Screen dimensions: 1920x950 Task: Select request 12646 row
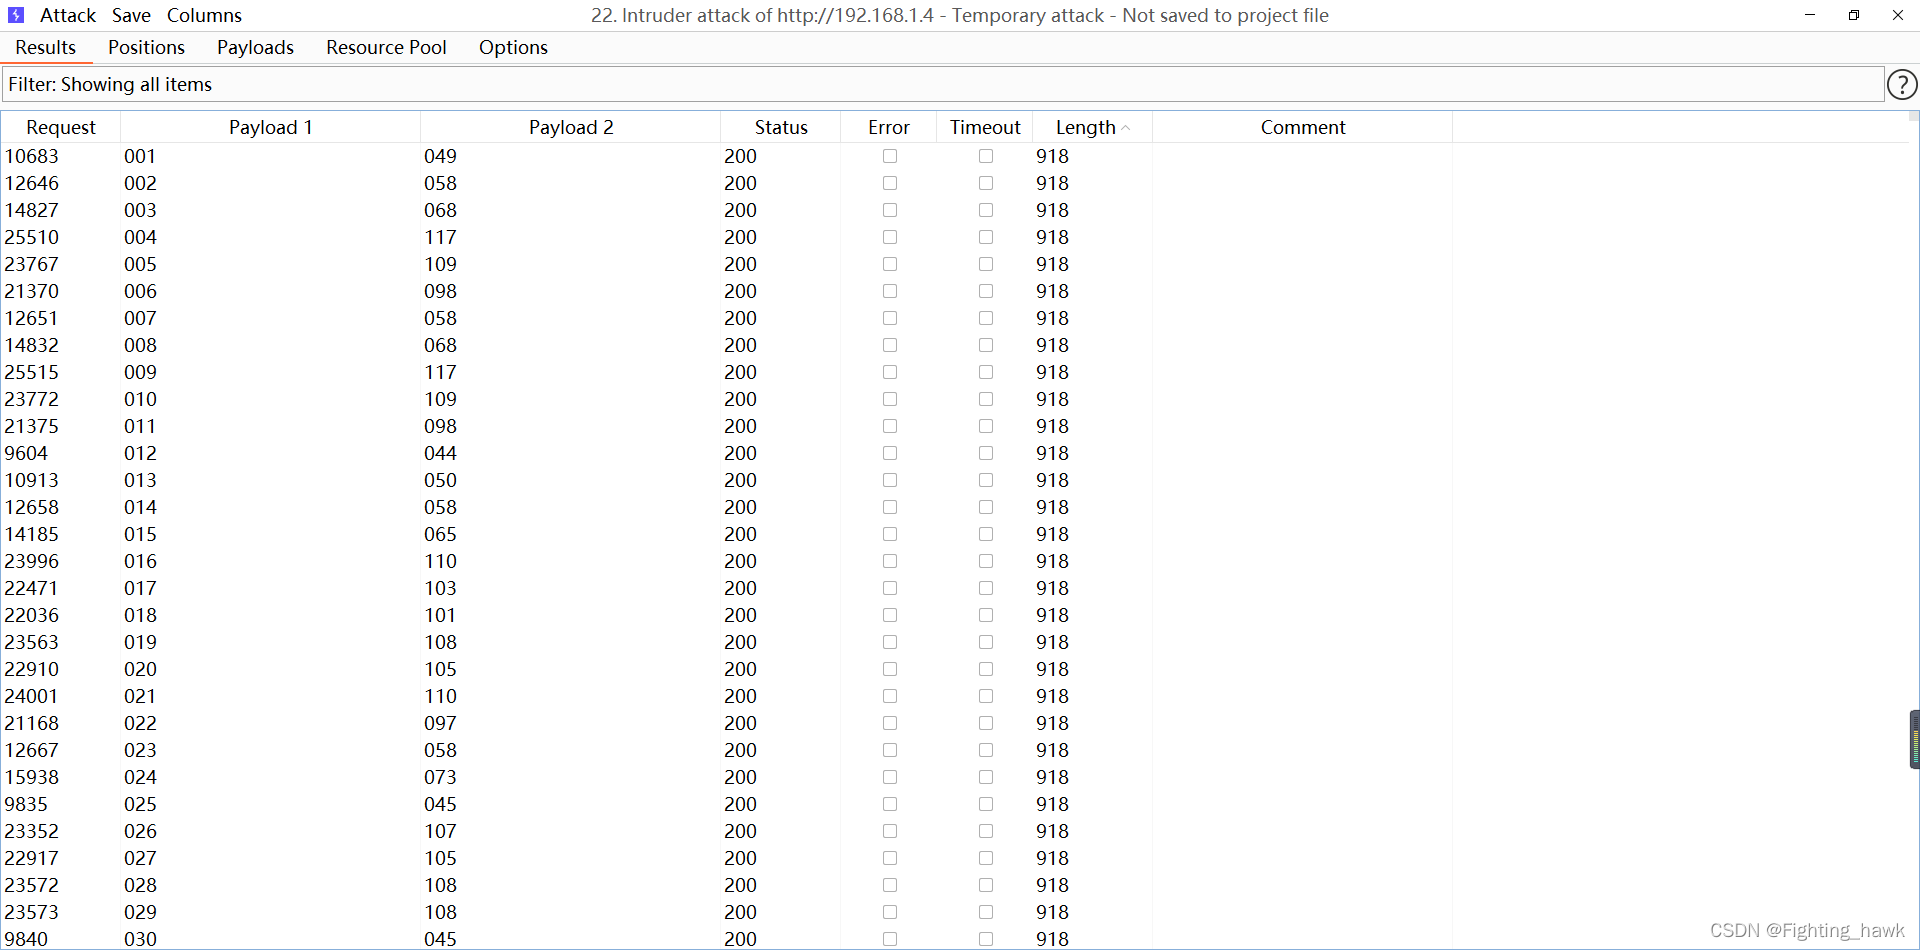[955, 183]
